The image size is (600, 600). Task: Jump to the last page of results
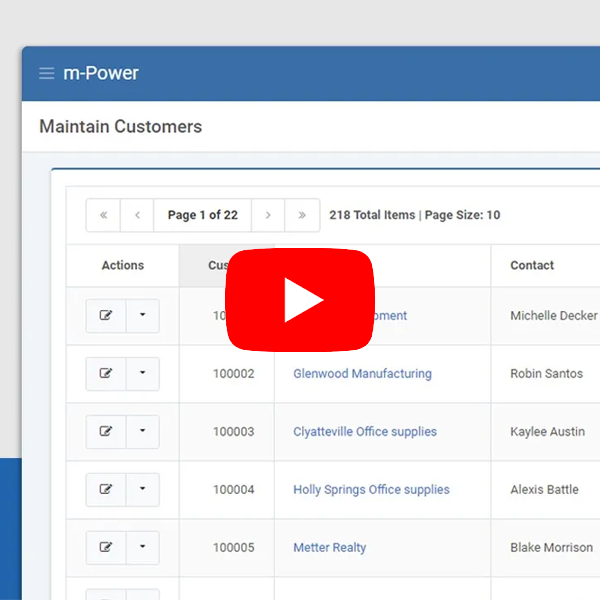tap(302, 215)
